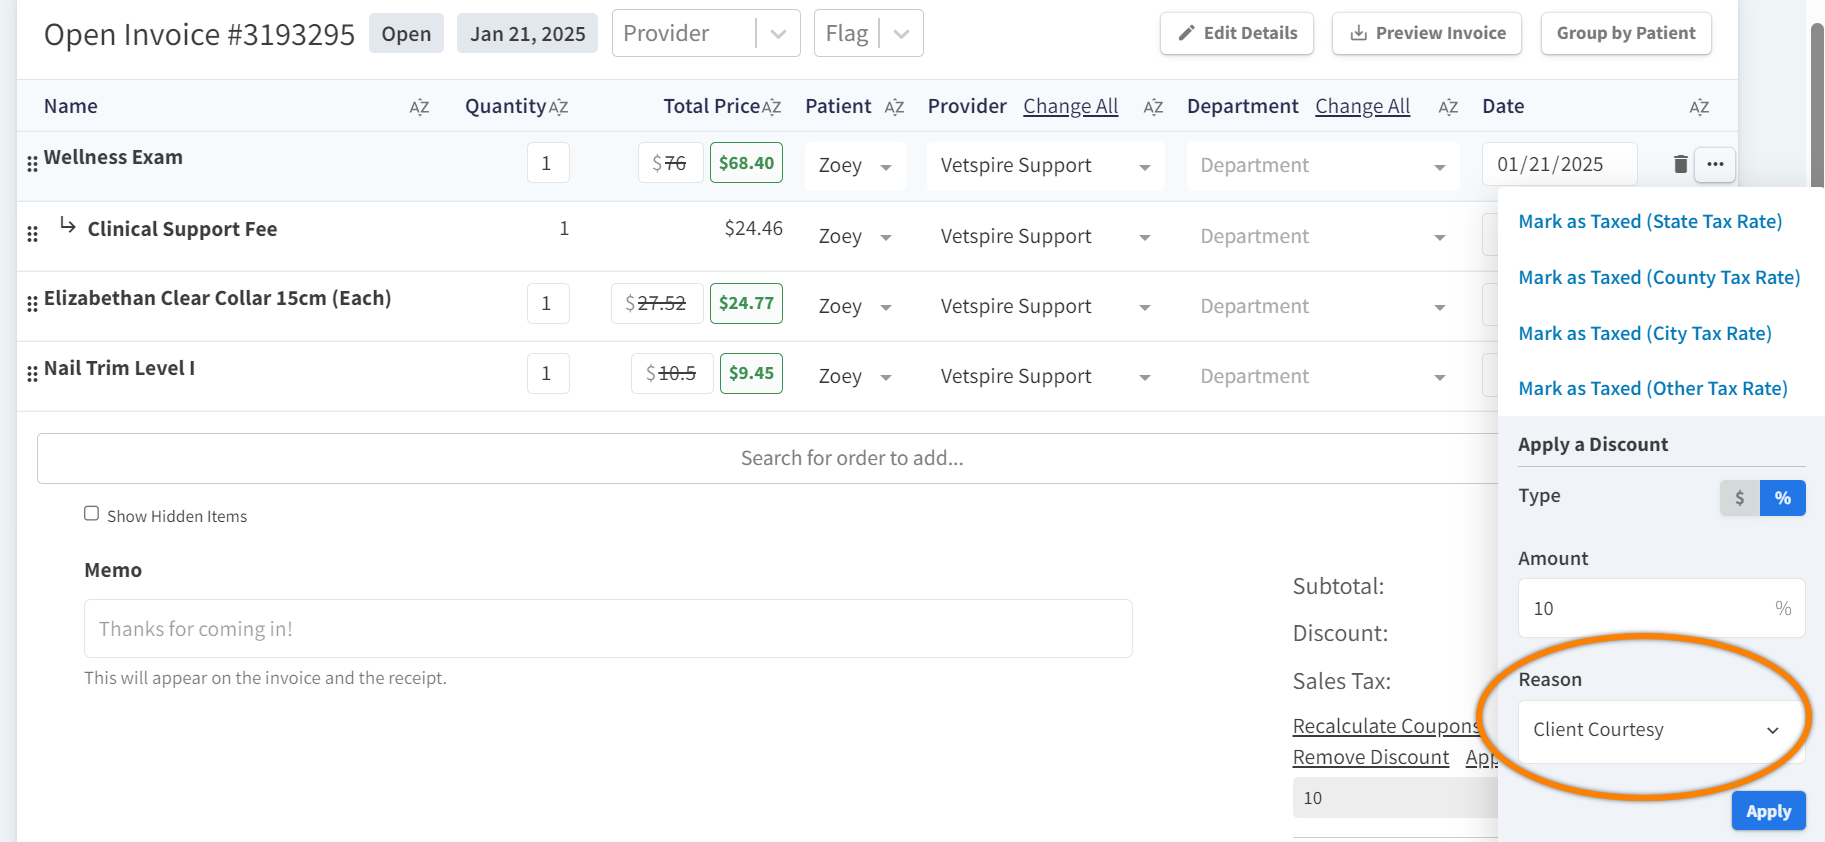Grab the Nail Trim Level I drag handle
The height and width of the screenshot is (842, 1825).
pos(32,374)
